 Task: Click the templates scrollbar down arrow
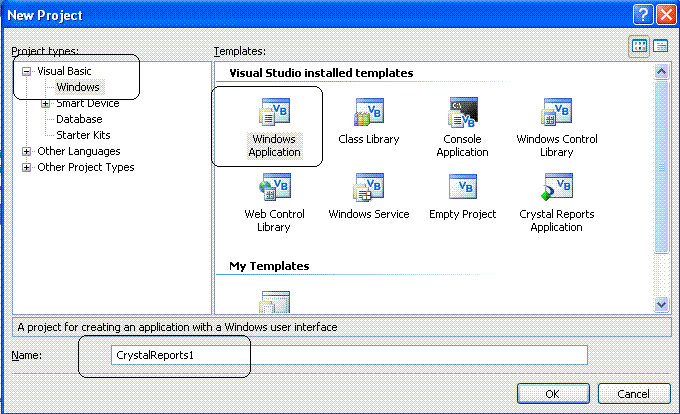point(661,304)
